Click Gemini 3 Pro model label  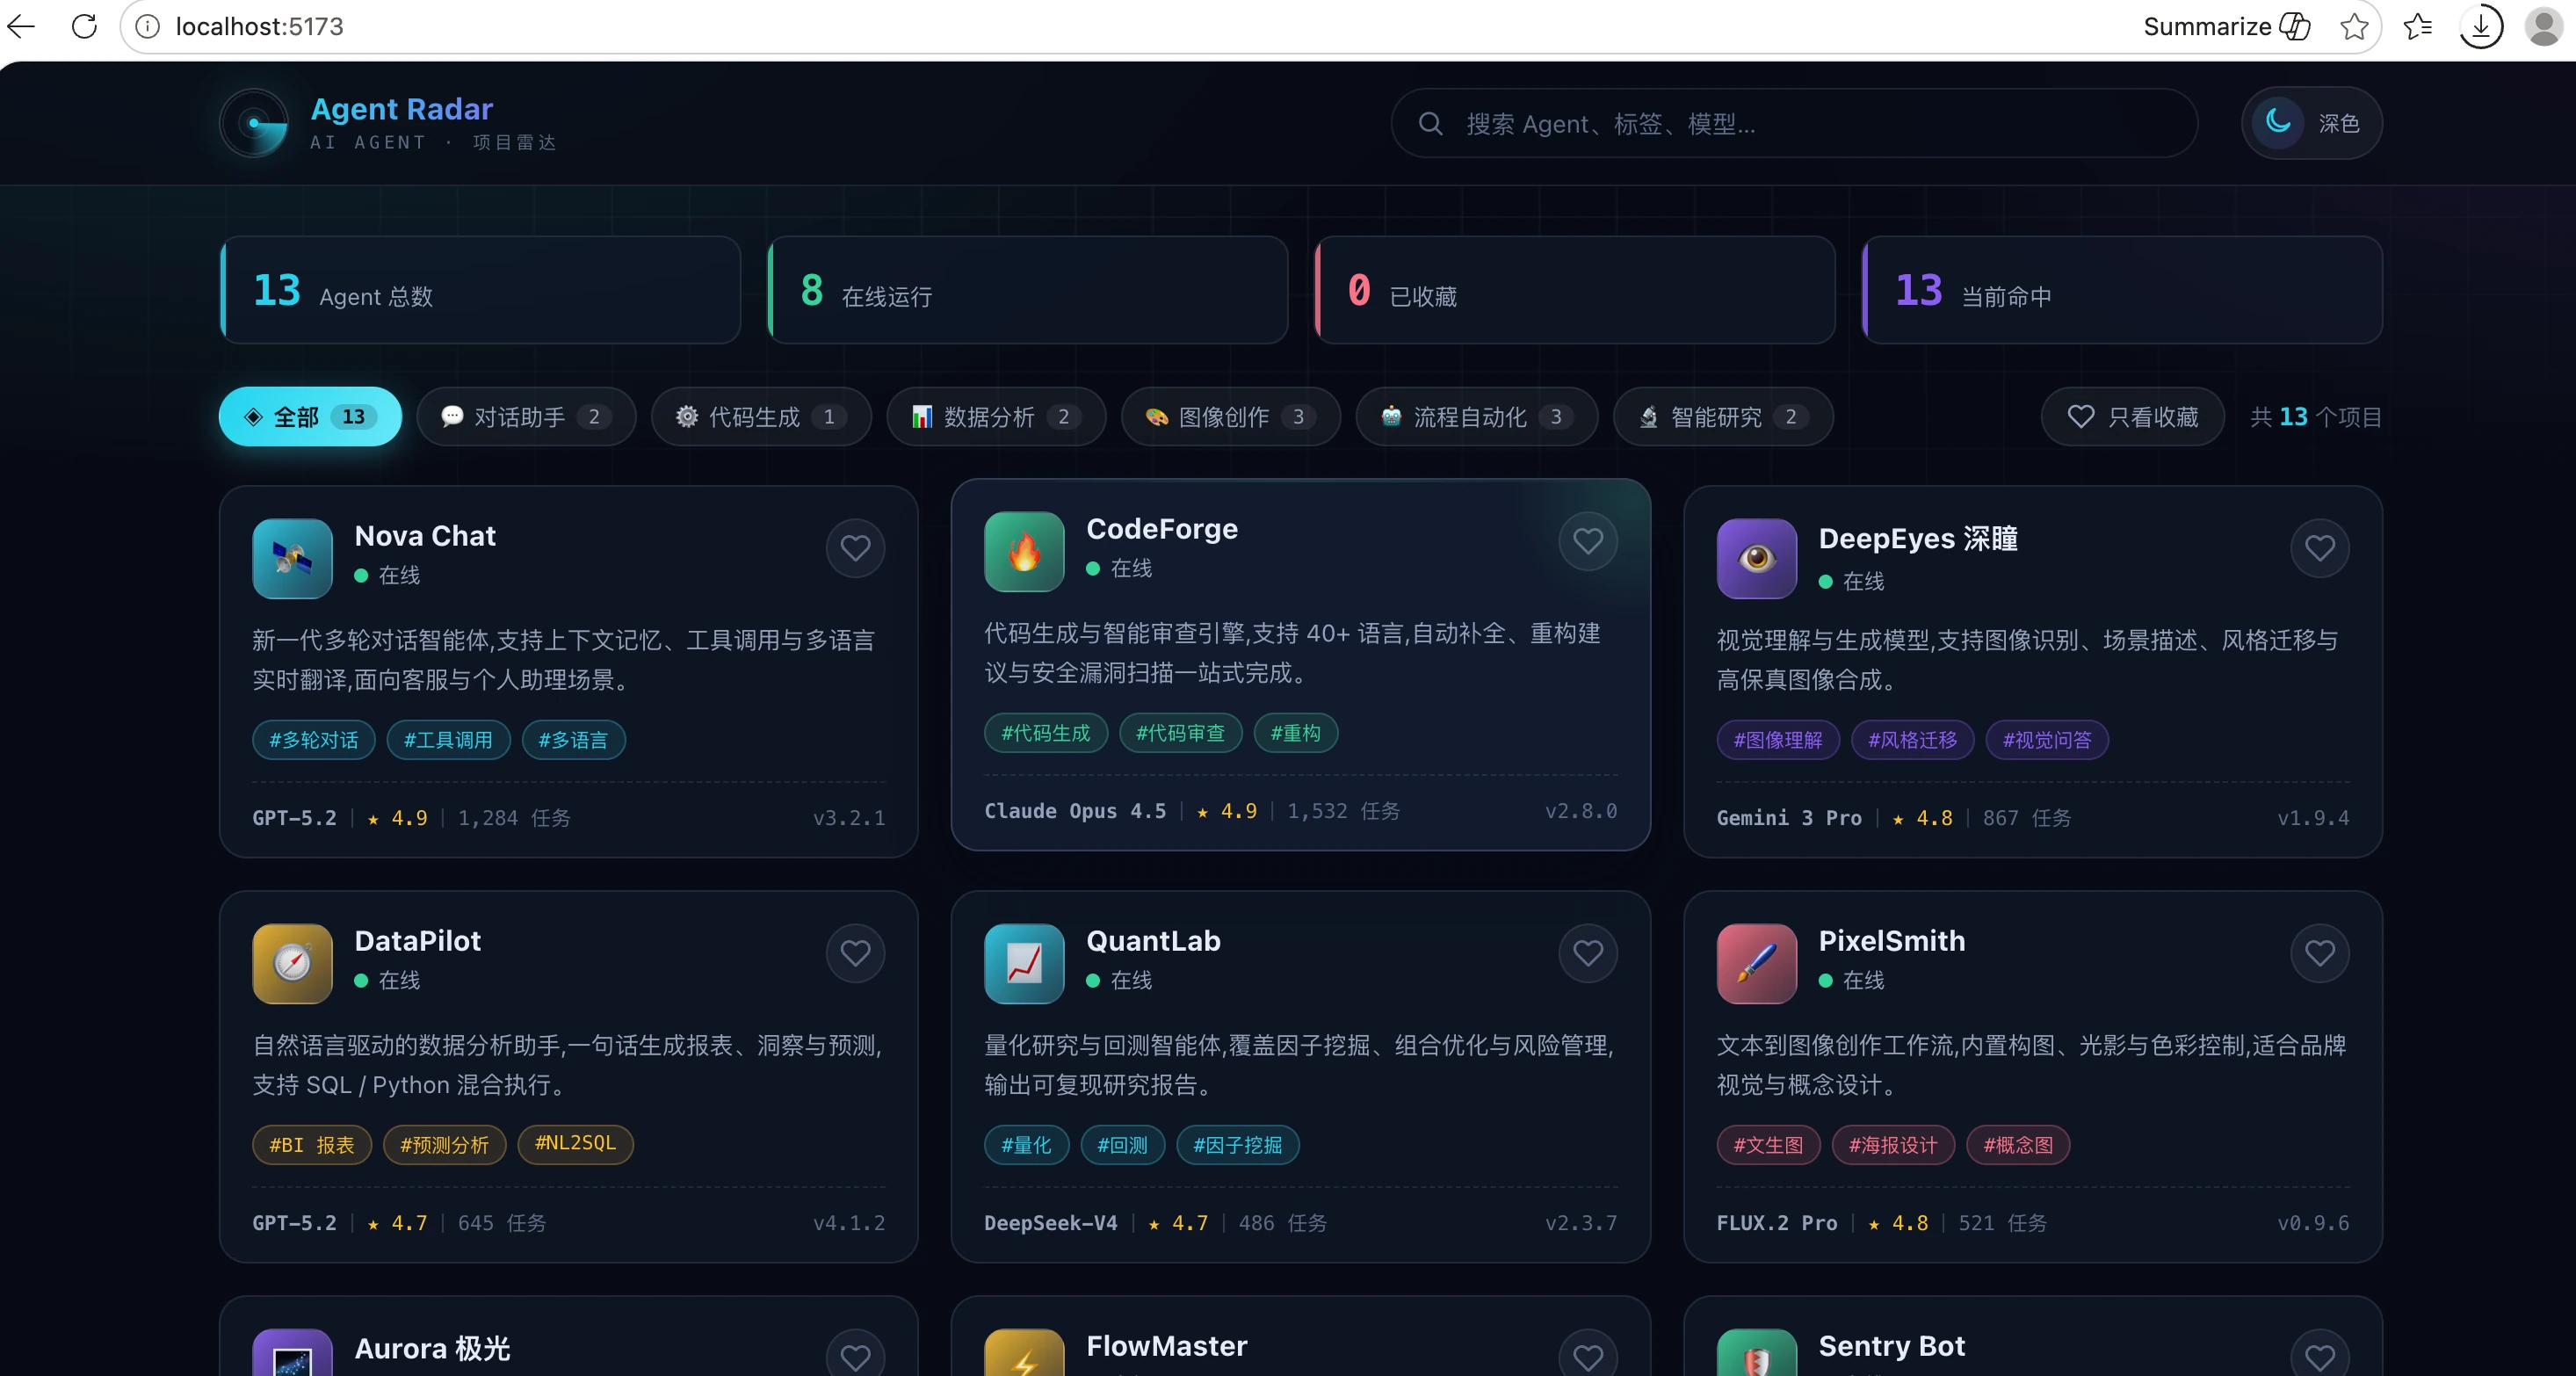tap(1789, 818)
